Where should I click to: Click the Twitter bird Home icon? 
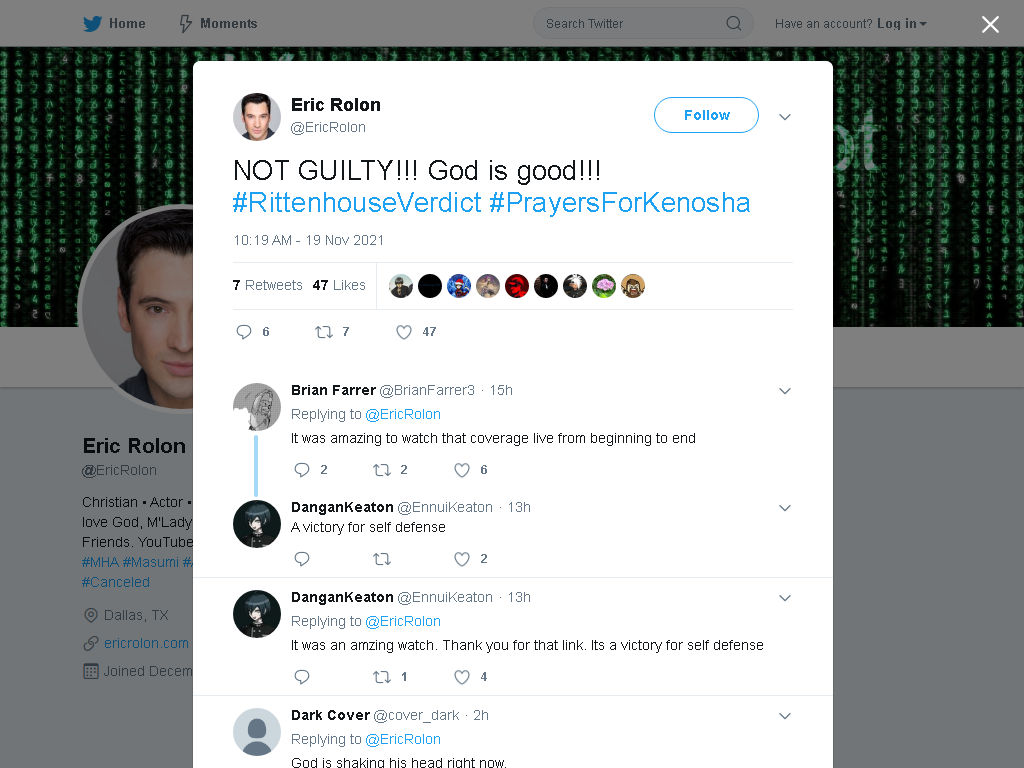(92, 24)
